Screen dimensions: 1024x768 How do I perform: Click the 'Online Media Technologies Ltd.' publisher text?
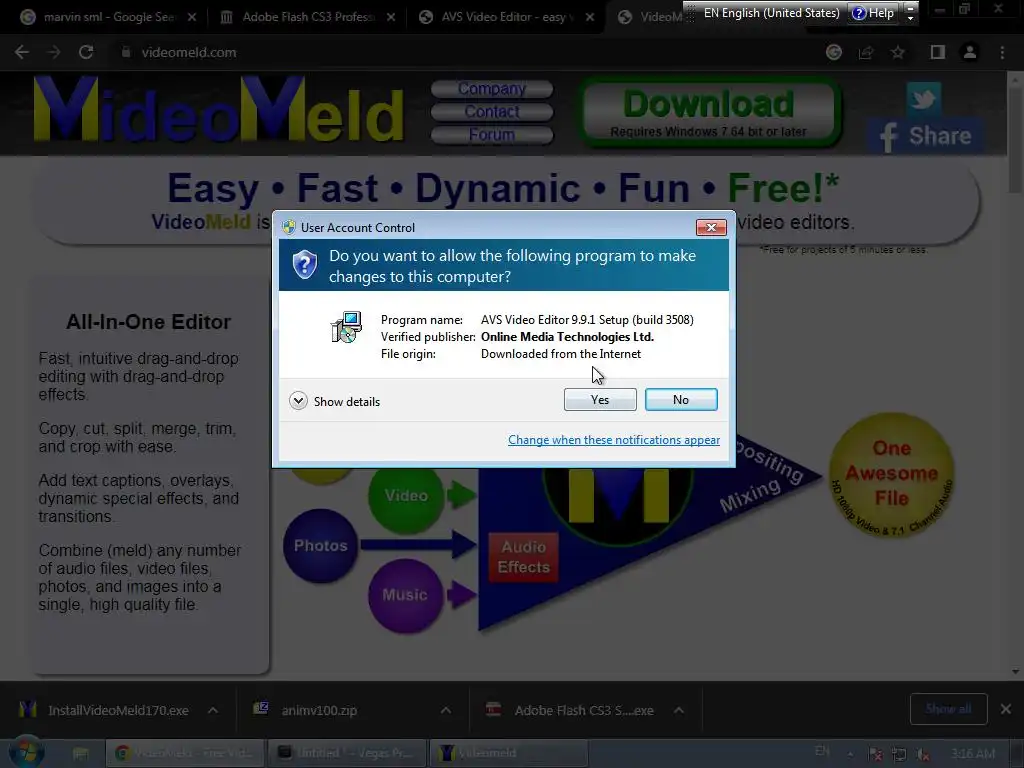click(x=567, y=337)
